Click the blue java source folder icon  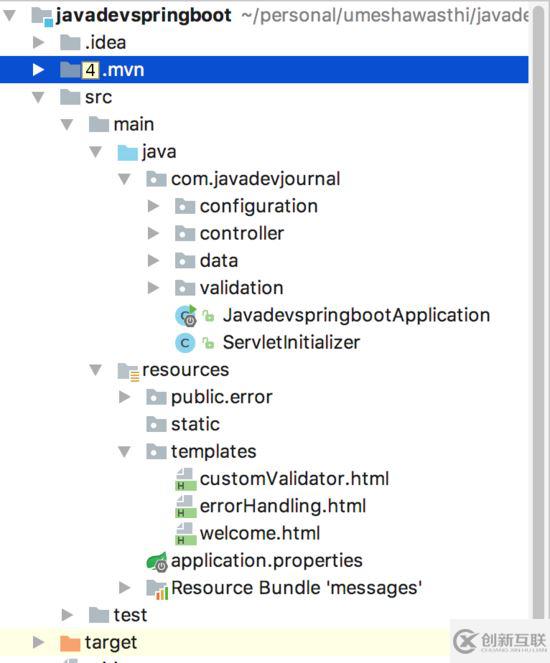127,152
